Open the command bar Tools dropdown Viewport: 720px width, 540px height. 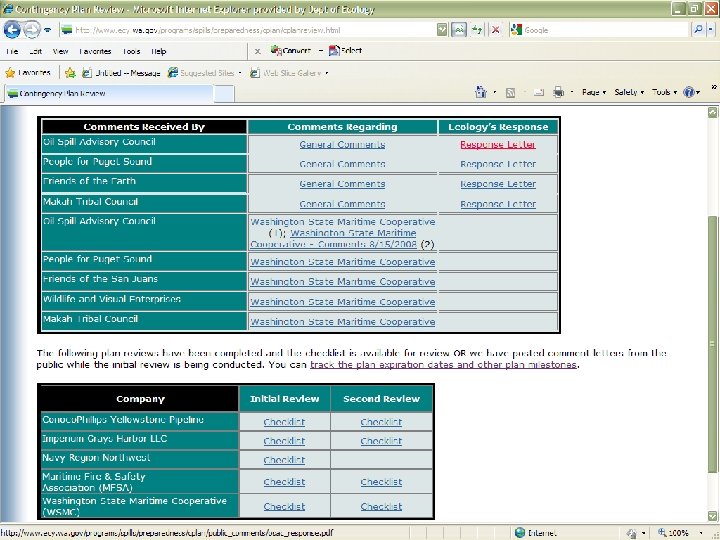[664, 92]
